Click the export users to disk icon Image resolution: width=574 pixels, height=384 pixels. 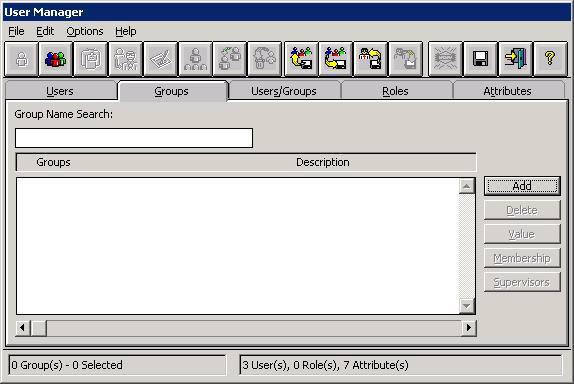coord(370,59)
